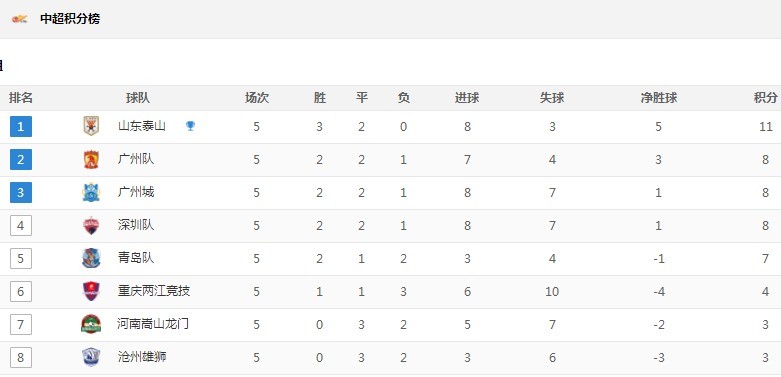Click the Cangzhou Mighty Lions (沧州雄狮) team crest

pyautogui.click(x=91, y=357)
